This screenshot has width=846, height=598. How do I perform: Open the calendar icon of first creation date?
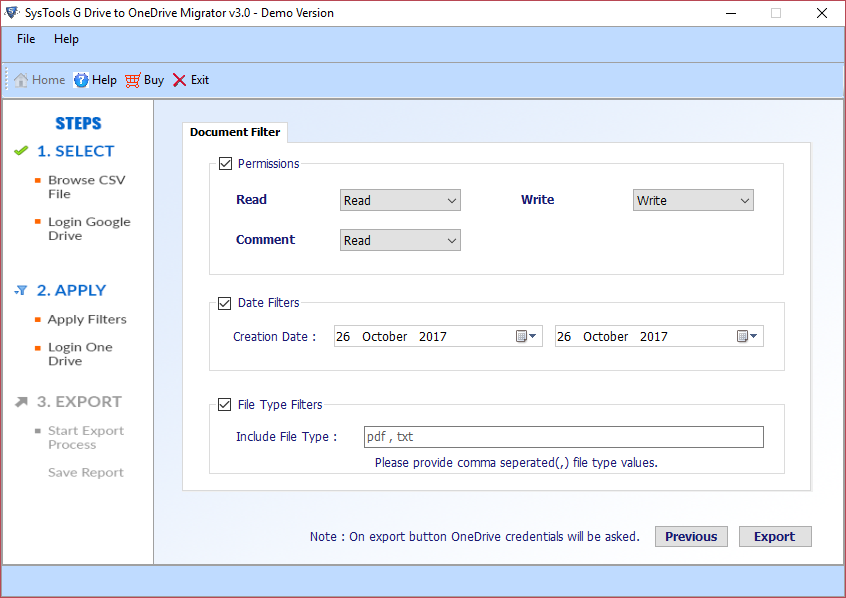click(x=526, y=336)
